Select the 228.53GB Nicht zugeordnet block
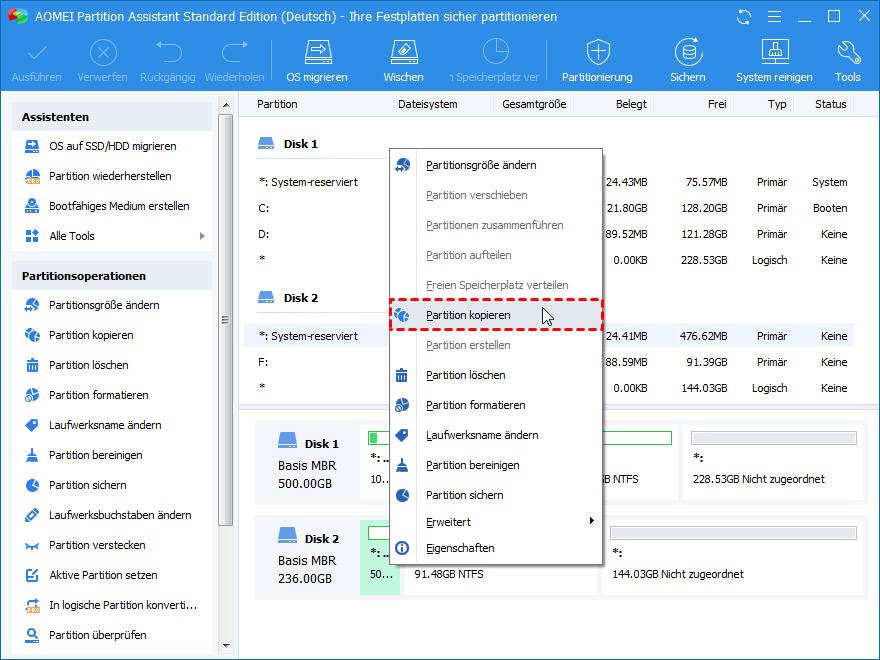This screenshot has width=880, height=660. point(773,462)
